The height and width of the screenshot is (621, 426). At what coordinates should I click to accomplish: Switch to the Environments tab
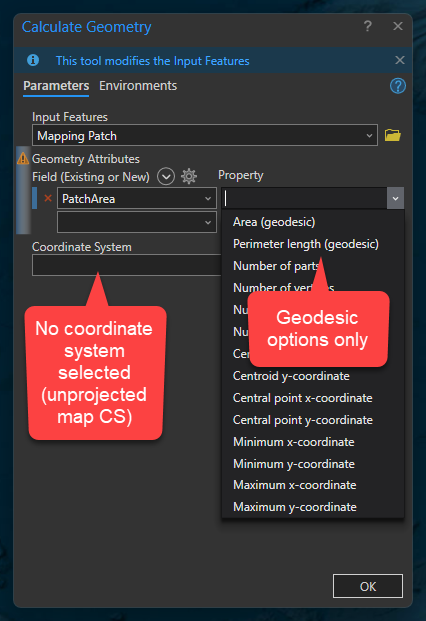pos(138,86)
